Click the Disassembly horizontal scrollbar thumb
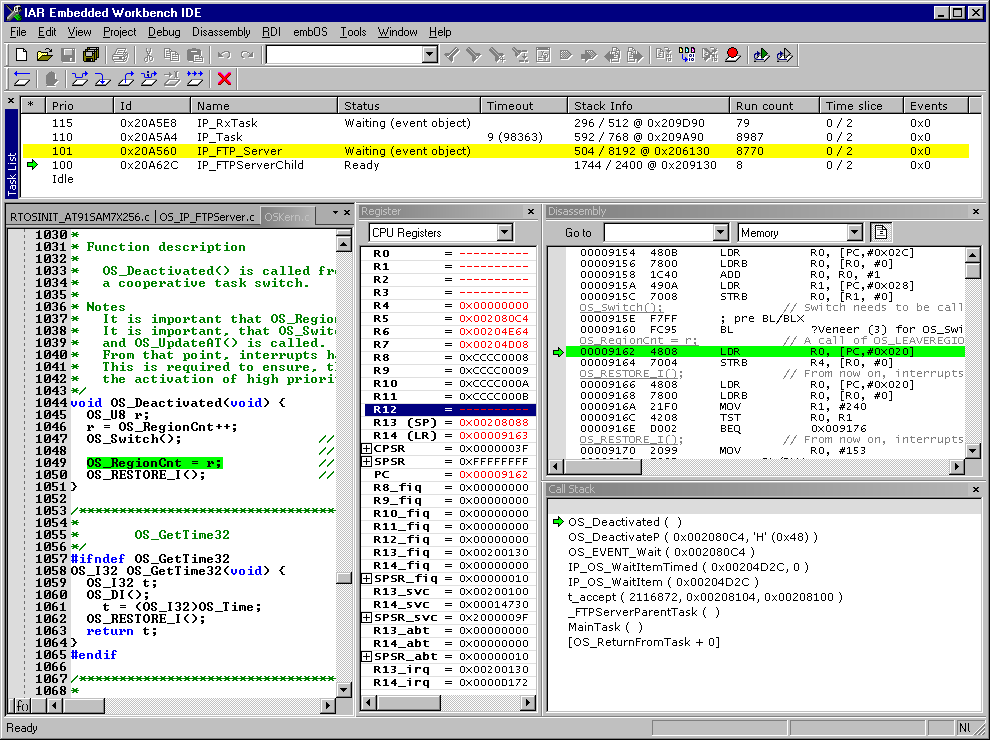This screenshot has height=740, width=990. click(x=603, y=467)
